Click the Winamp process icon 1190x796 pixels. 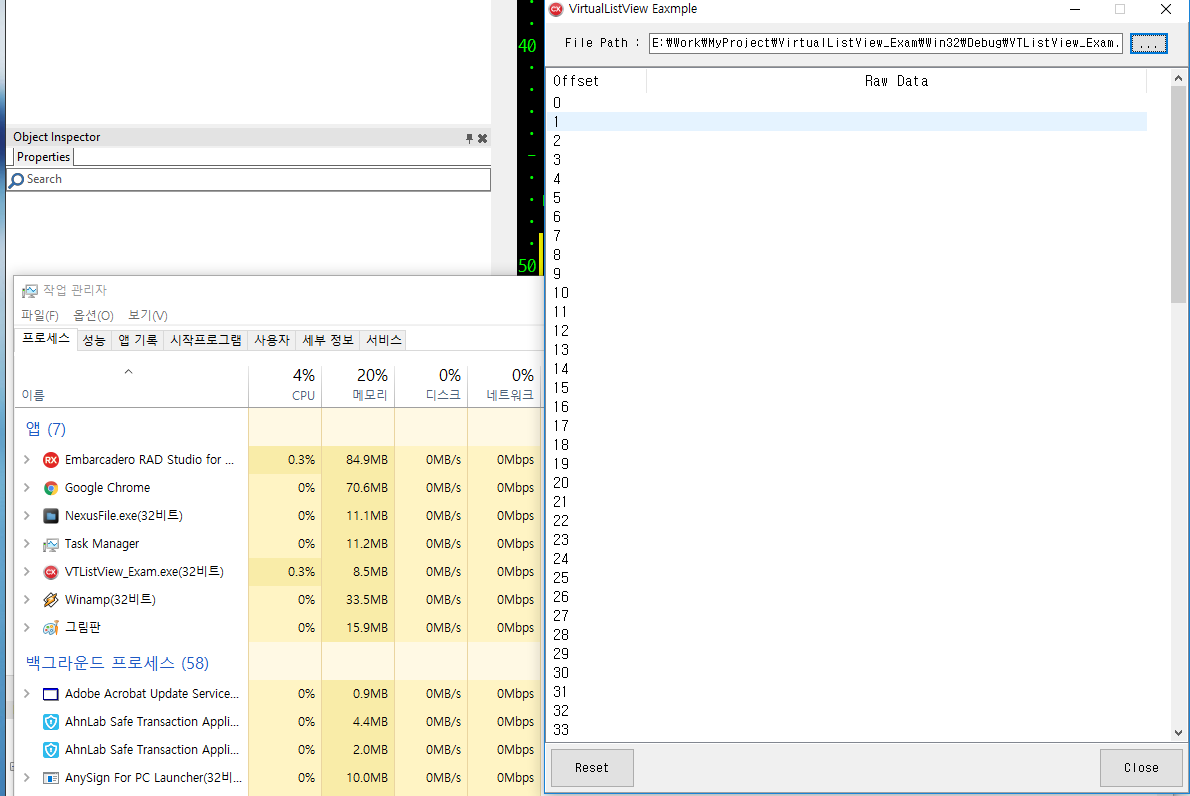tap(51, 600)
